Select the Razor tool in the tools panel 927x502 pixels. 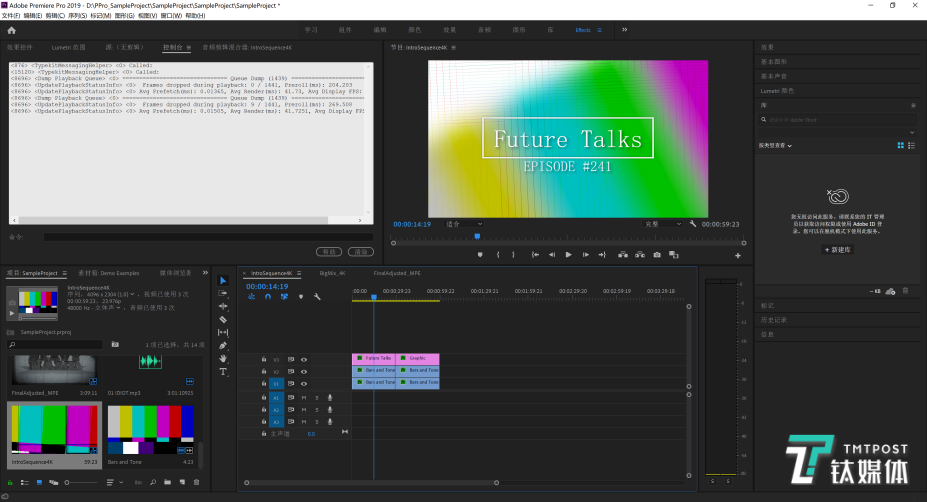(x=223, y=319)
